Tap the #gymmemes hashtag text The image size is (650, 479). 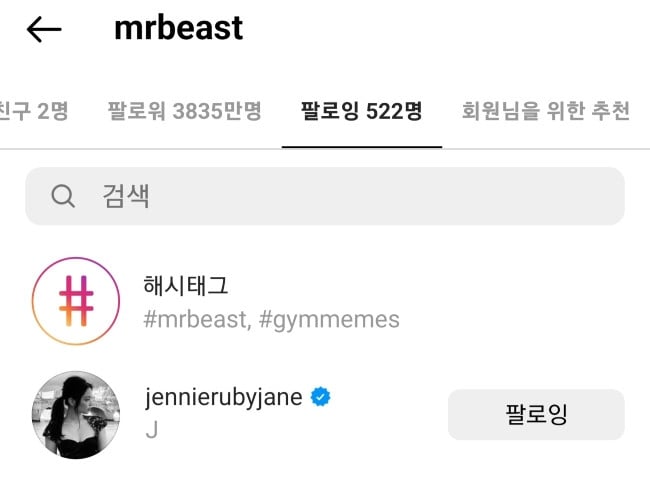pos(330,320)
